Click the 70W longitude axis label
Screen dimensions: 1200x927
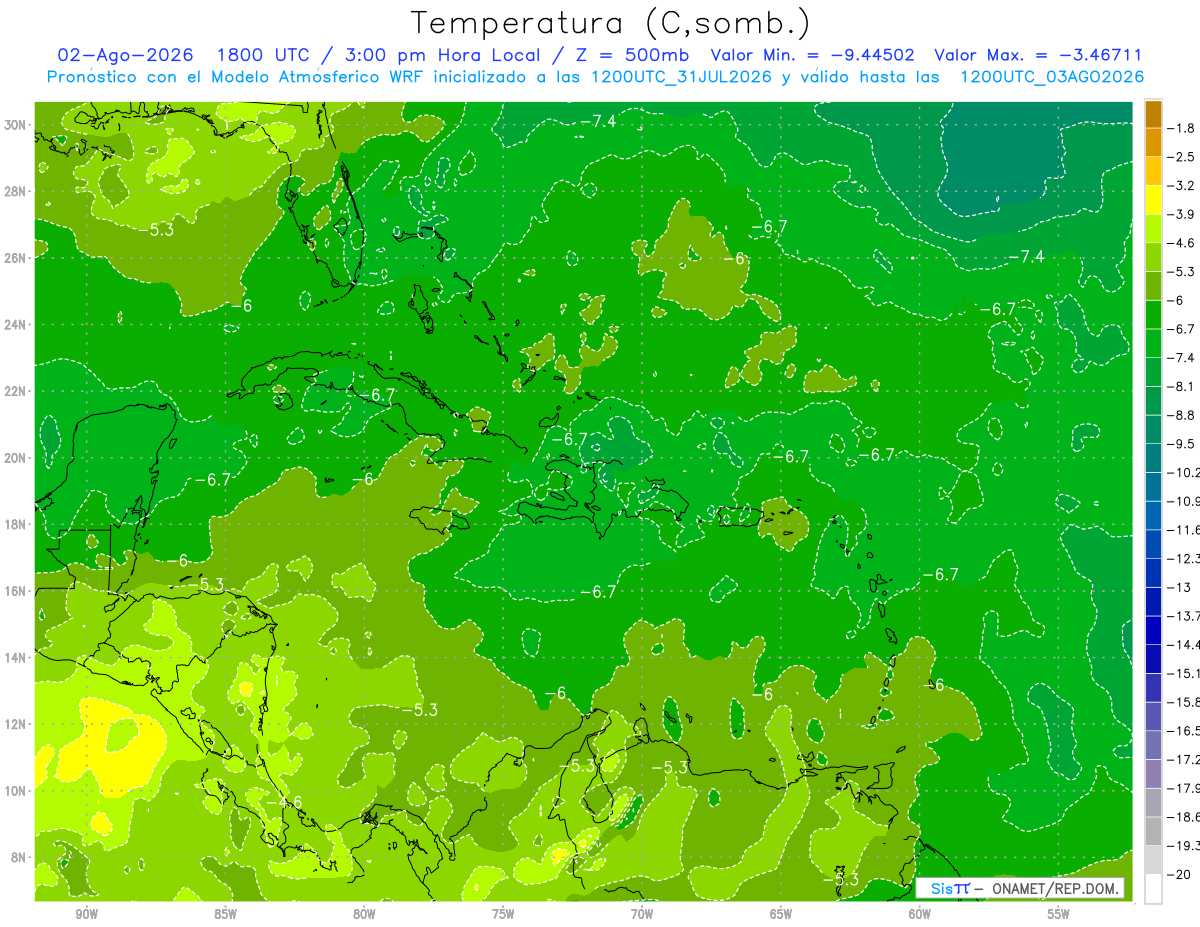coord(643,914)
